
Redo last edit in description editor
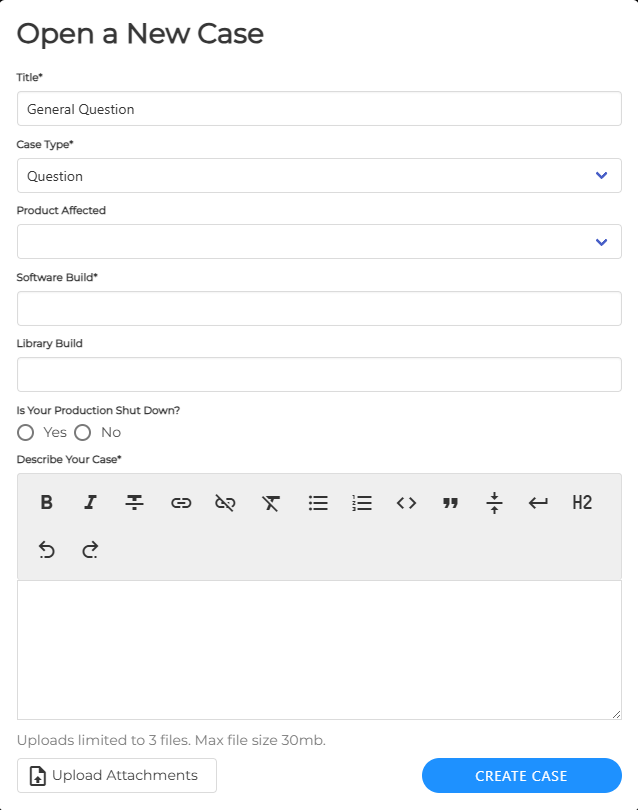[x=90, y=549]
